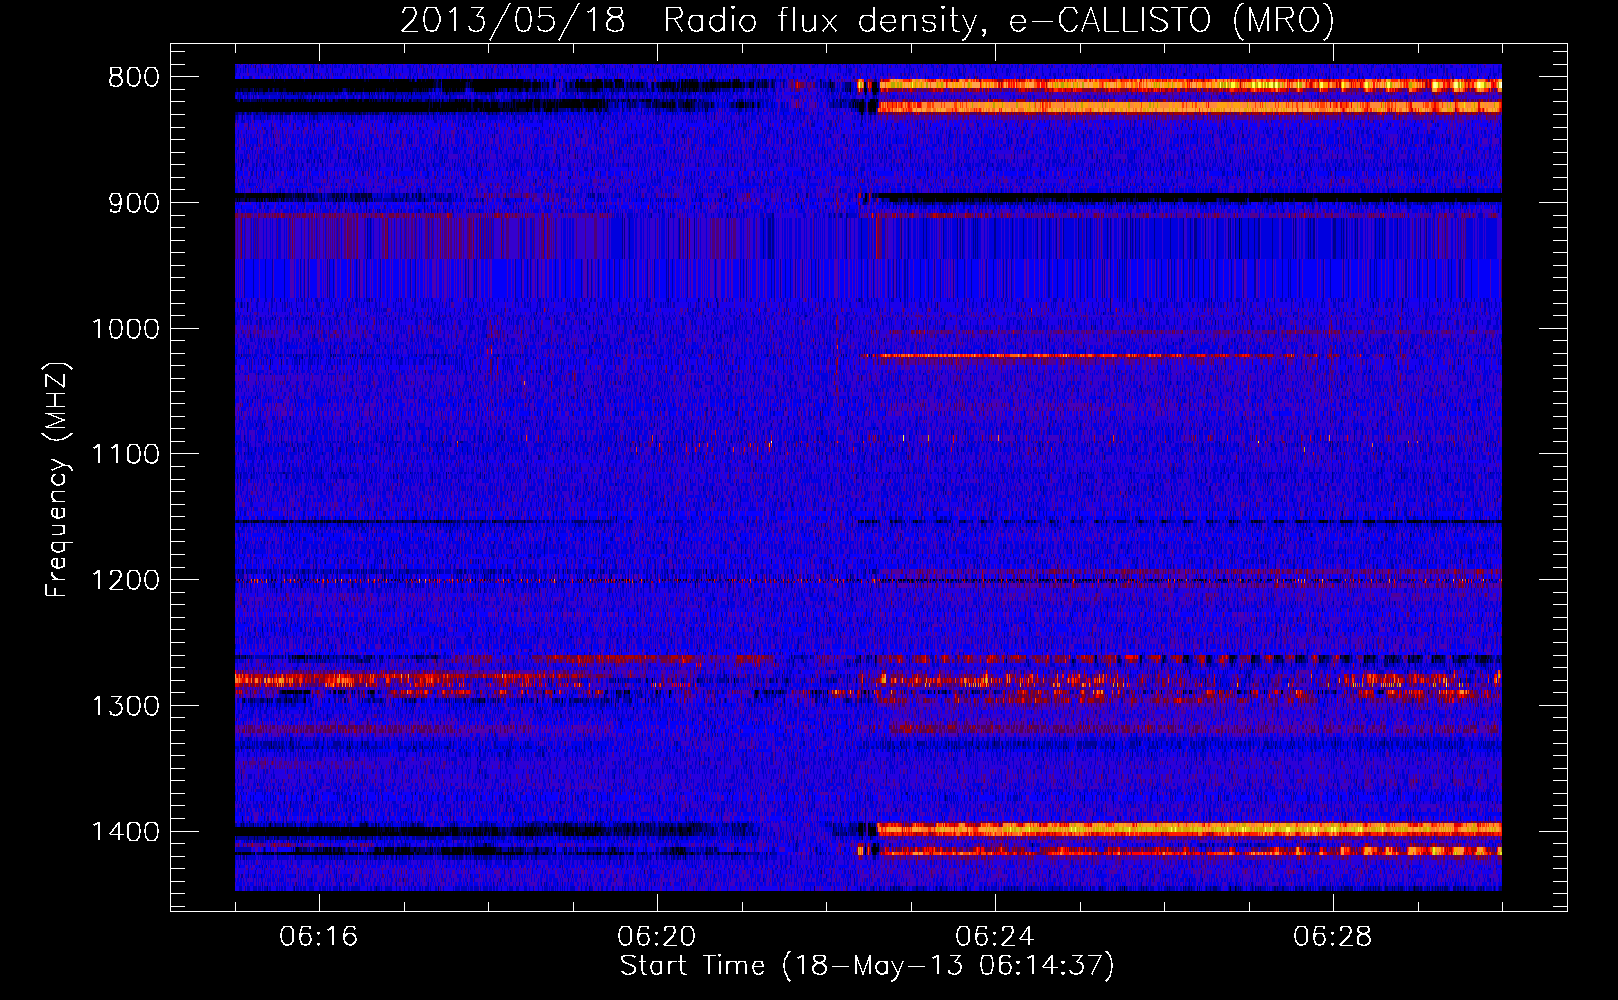
Task: Click the 'Frequency (MHZ)' y-axis label
Action: click(57, 480)
